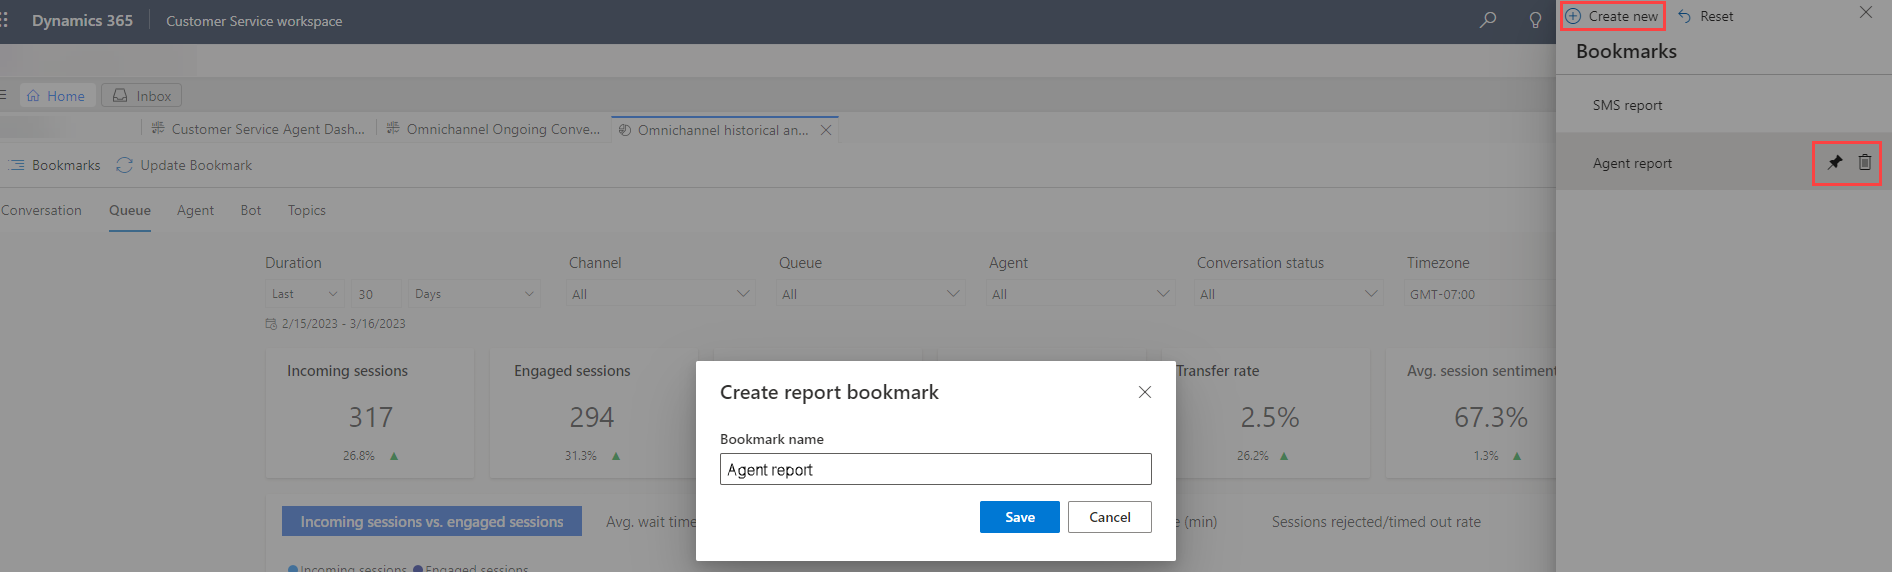Select the SMS report bookmark

1627,105
